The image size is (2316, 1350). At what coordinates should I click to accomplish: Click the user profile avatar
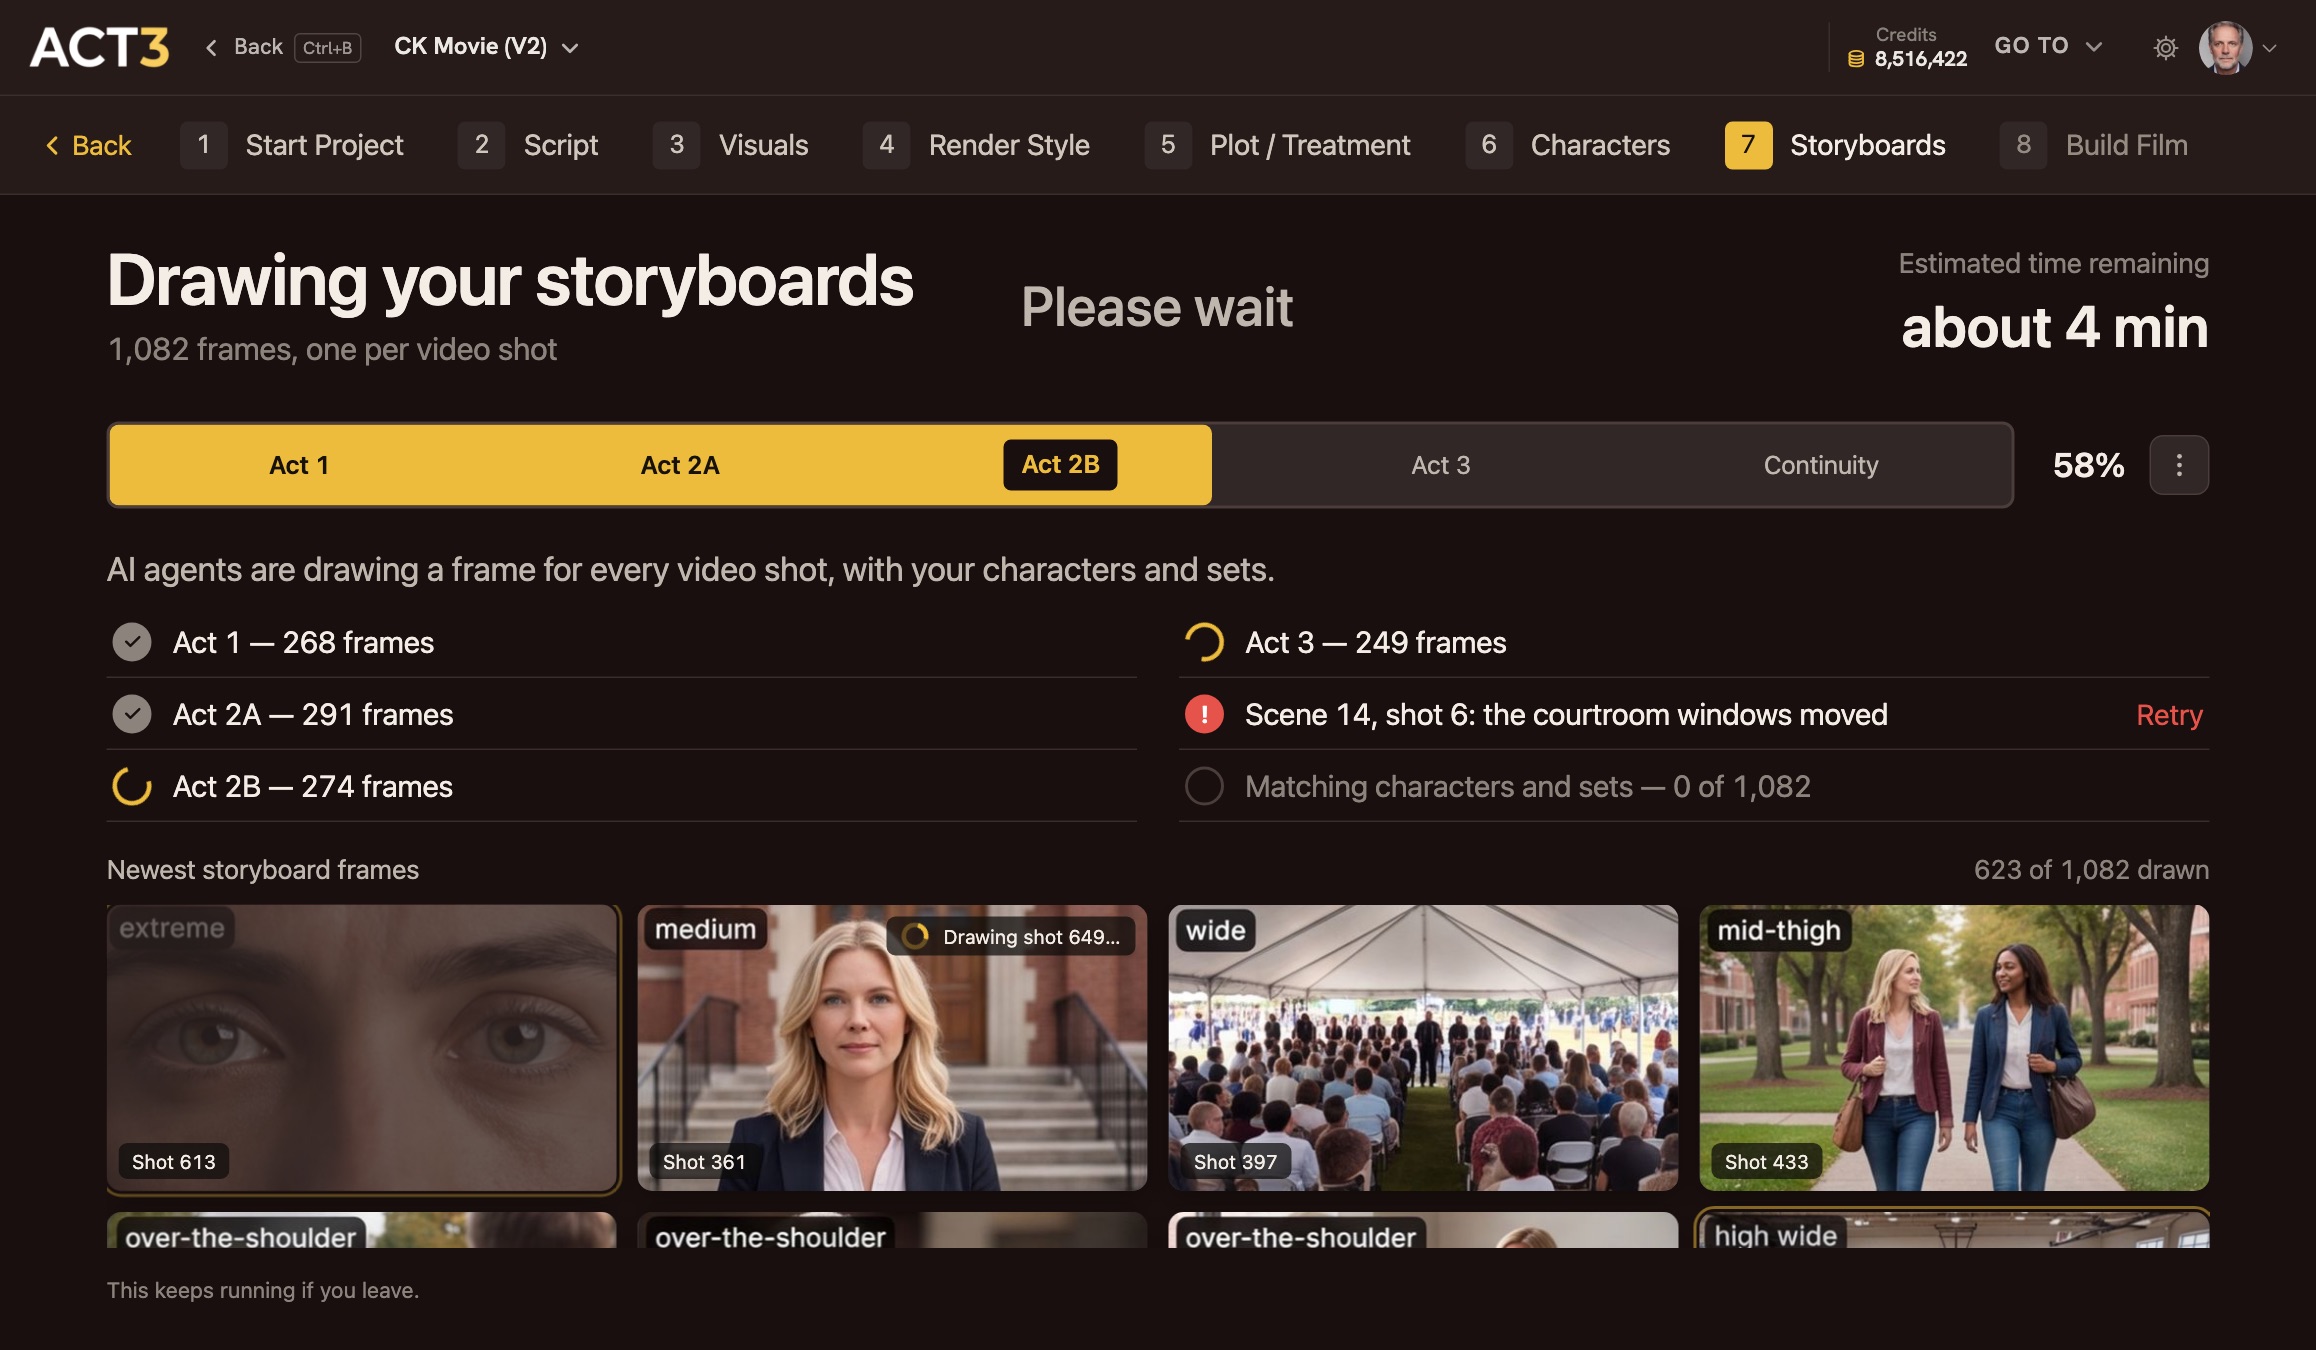pos(2225,47)
